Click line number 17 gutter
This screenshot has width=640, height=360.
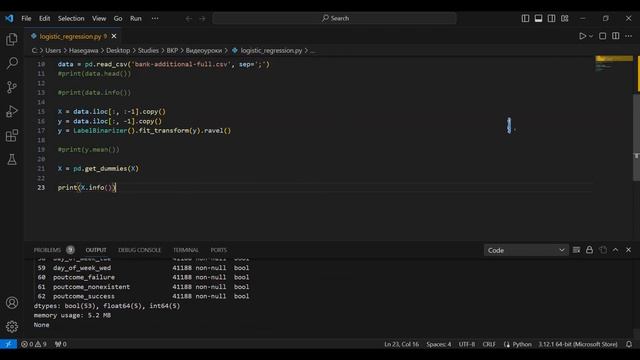click(41, 131)
